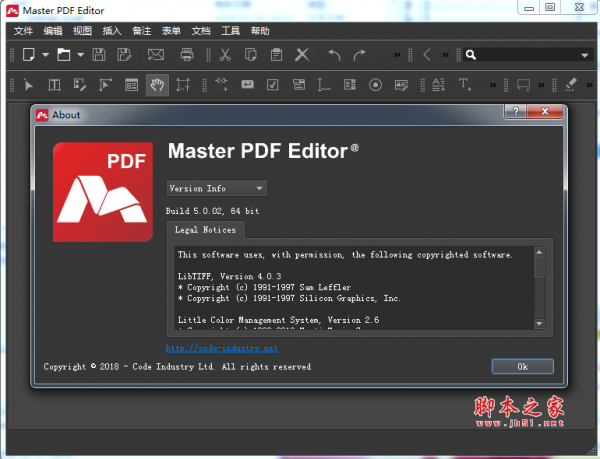The width and height of the screenshot is (600, 459).
Task: Toggle the Hand pan tool
Action: pos(157,85)
